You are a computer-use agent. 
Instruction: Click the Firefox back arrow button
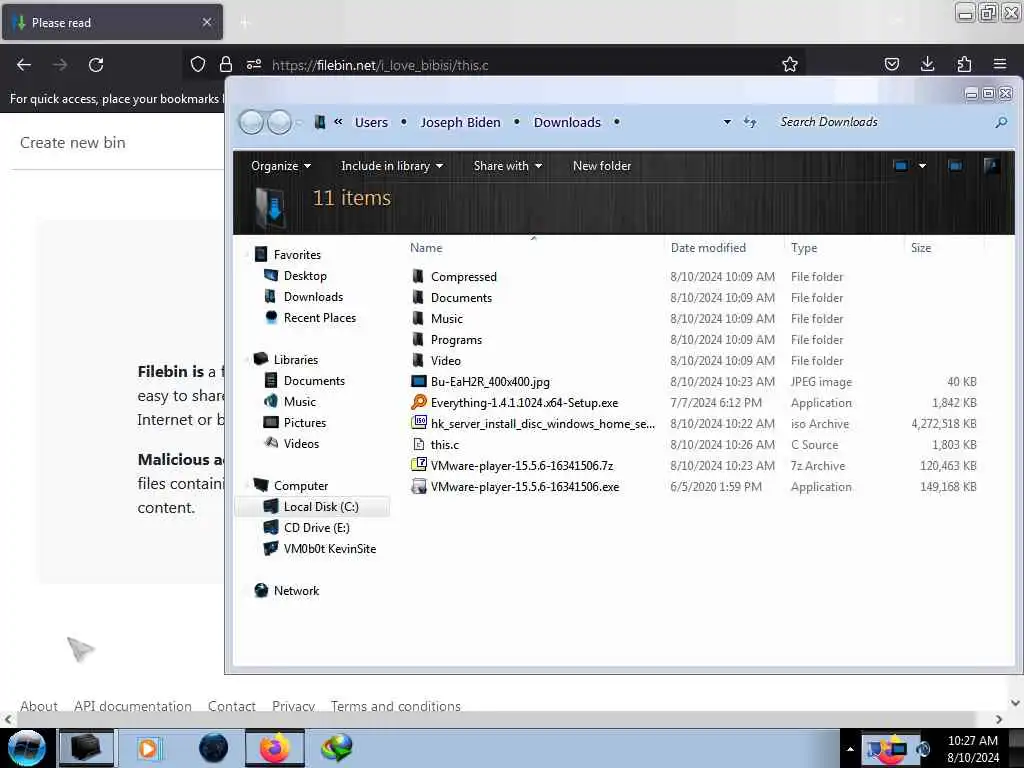point(24,65)
